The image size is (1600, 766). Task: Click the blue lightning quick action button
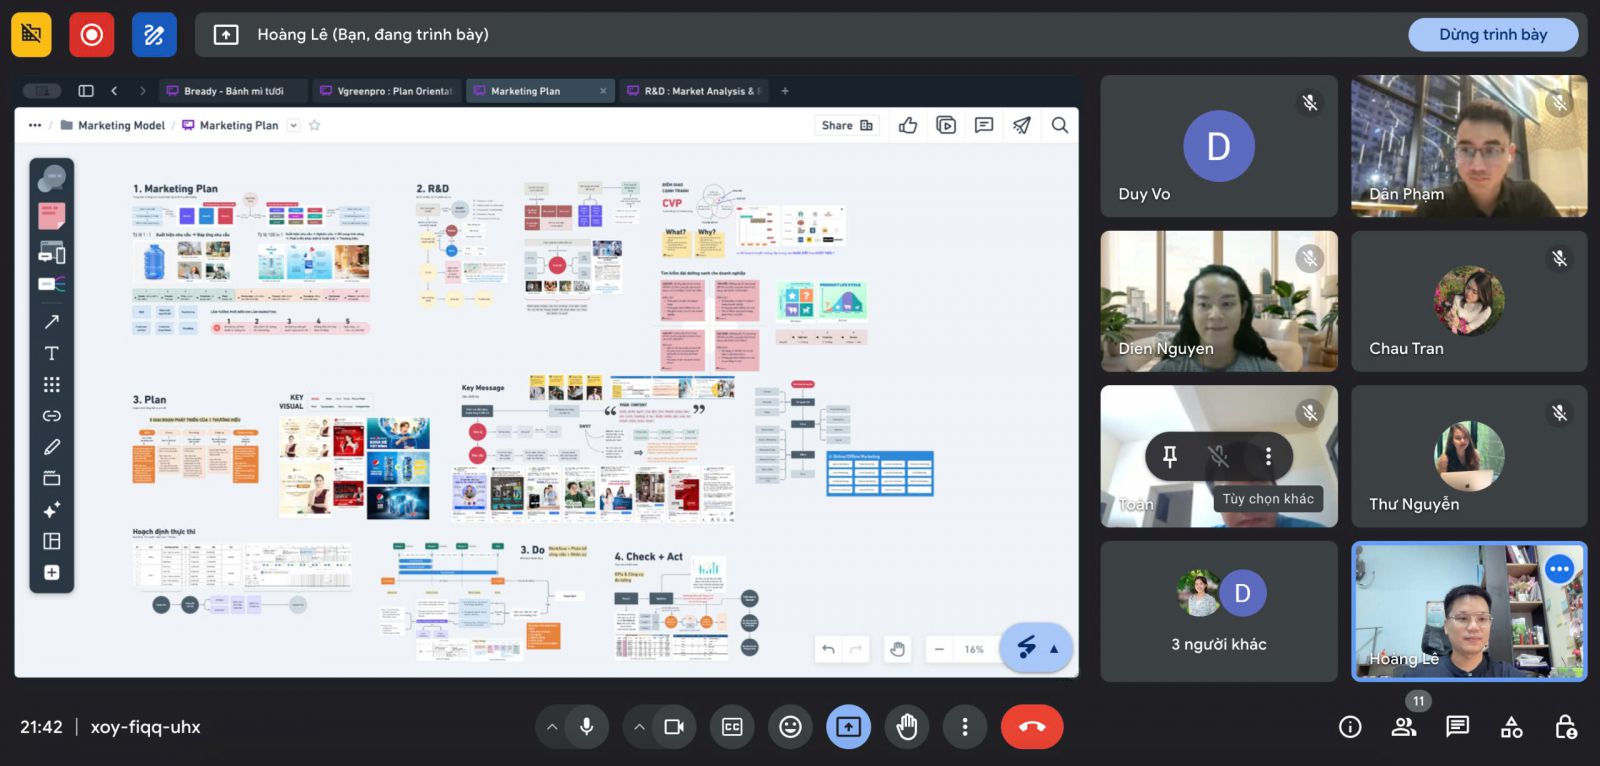coord(1027,647)
